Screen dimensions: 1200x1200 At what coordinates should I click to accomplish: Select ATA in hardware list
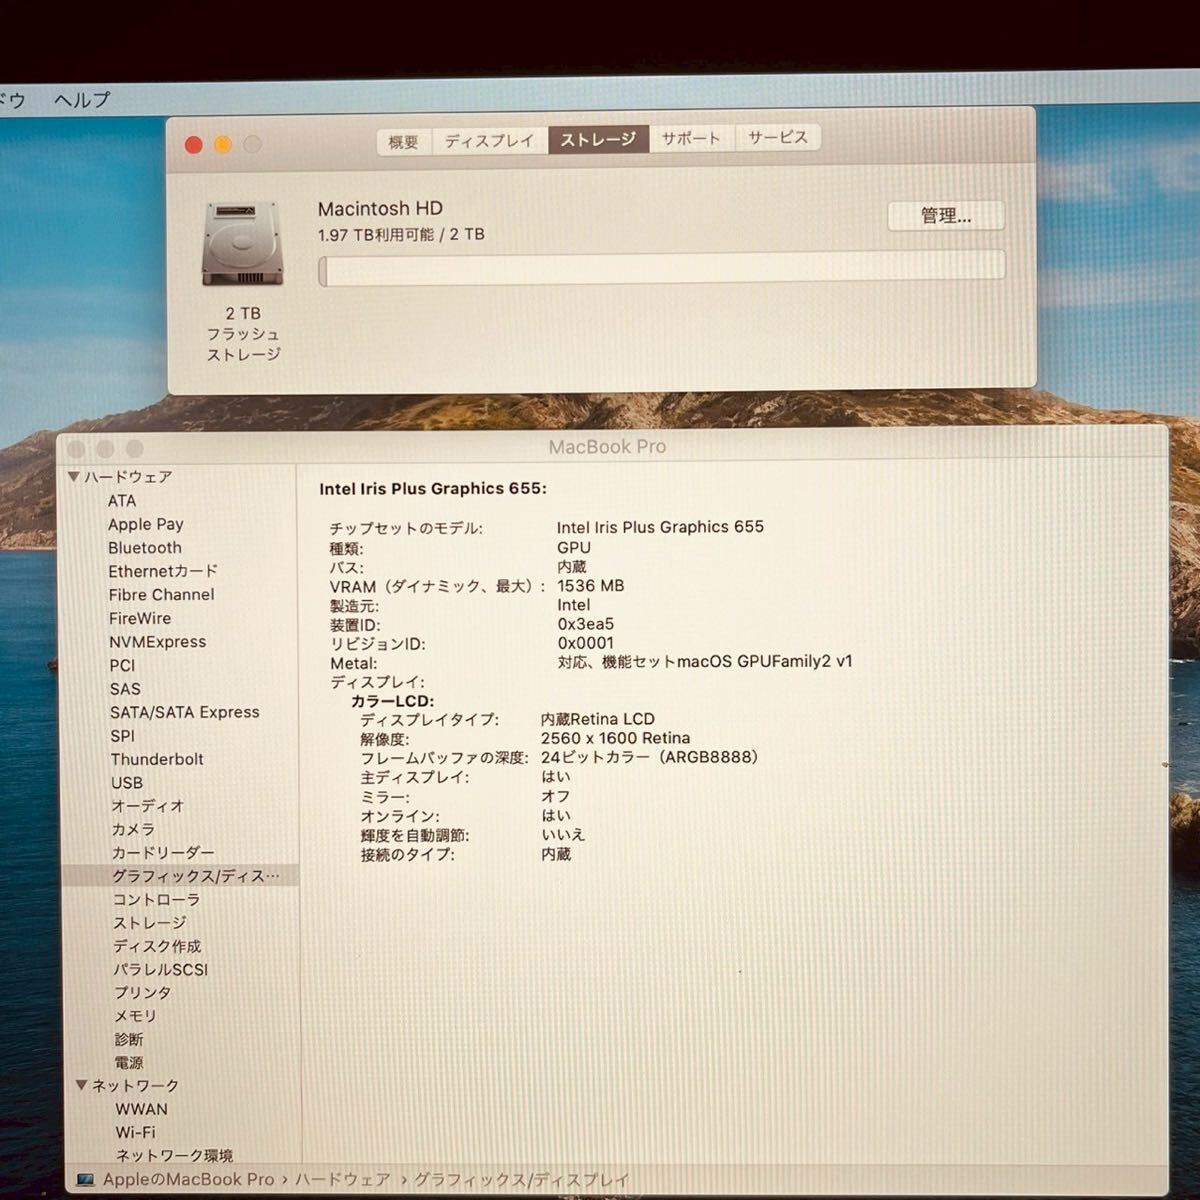(122, 501)
